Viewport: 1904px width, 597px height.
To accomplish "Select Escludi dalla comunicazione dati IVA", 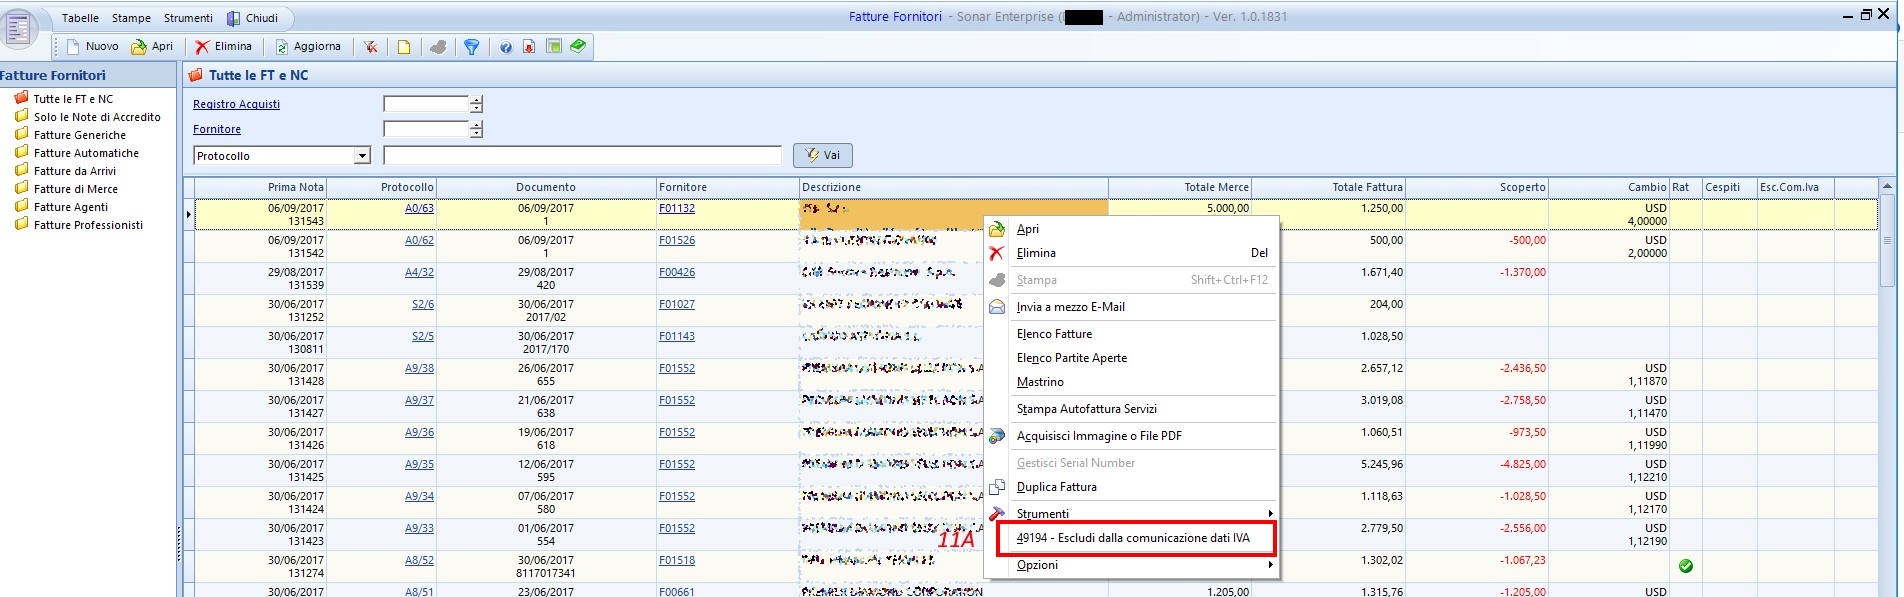I will click(1132, 538).
